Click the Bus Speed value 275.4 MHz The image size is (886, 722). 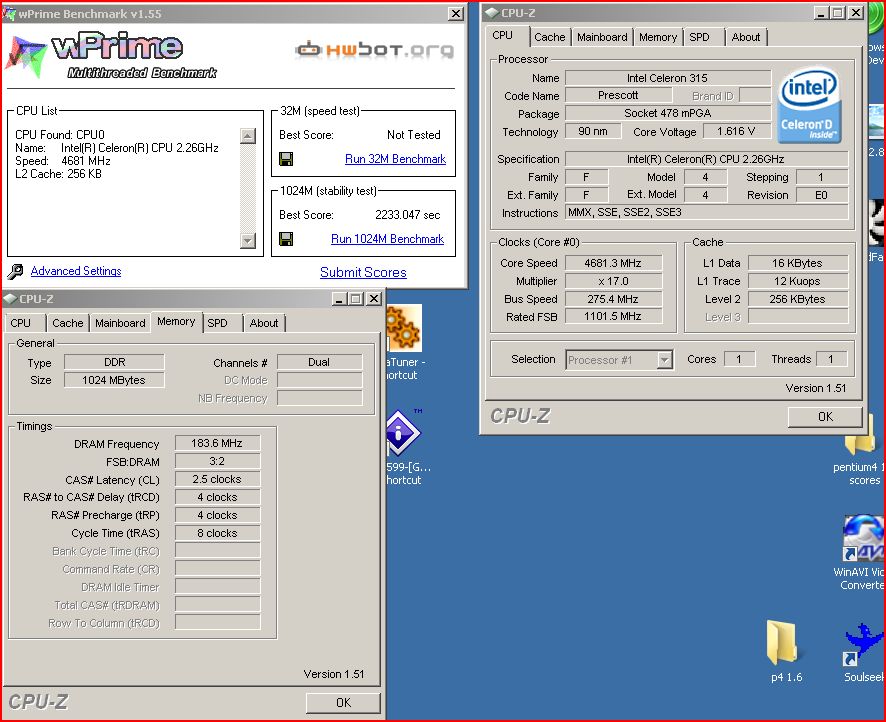click(614, 299)
